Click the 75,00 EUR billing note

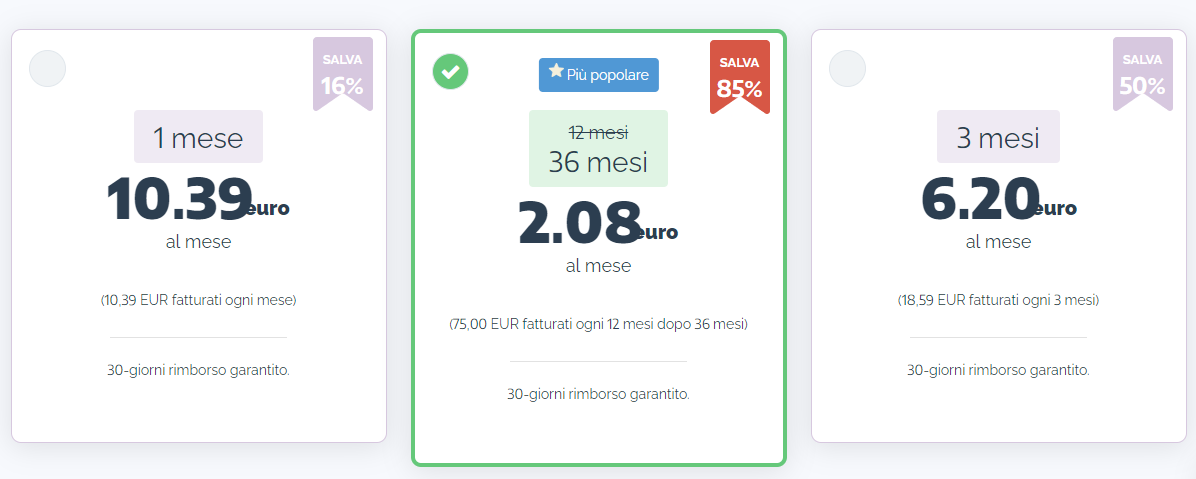coord(598,324)
